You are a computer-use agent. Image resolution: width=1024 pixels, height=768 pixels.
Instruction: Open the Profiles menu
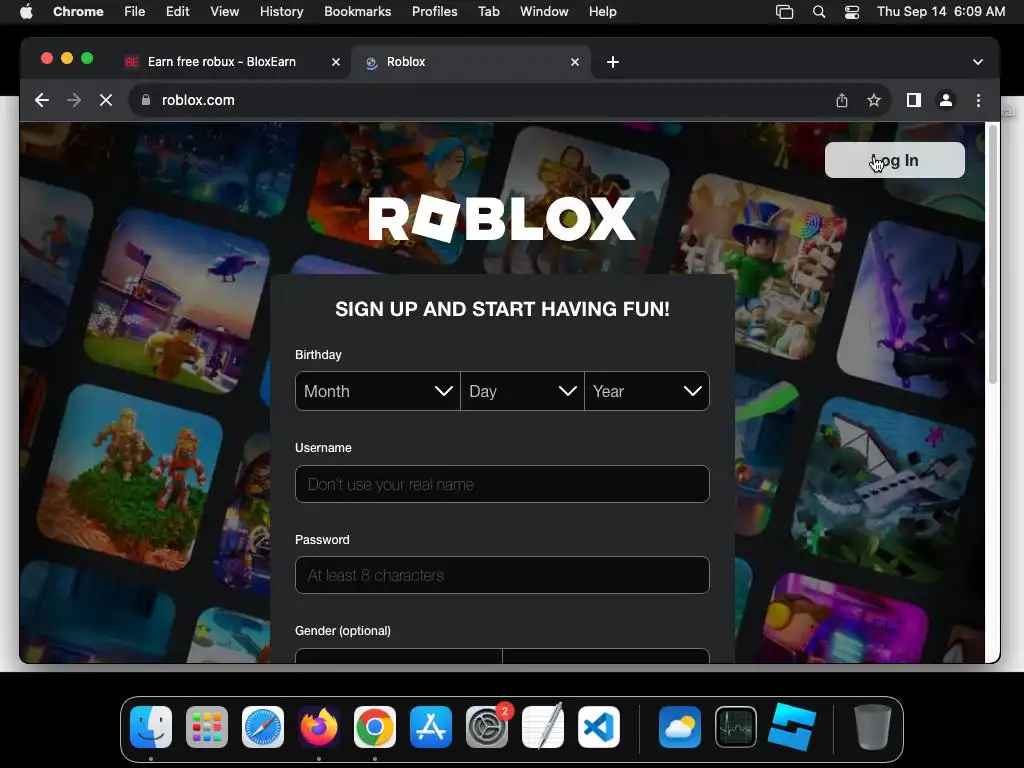(x=434, y=11)
